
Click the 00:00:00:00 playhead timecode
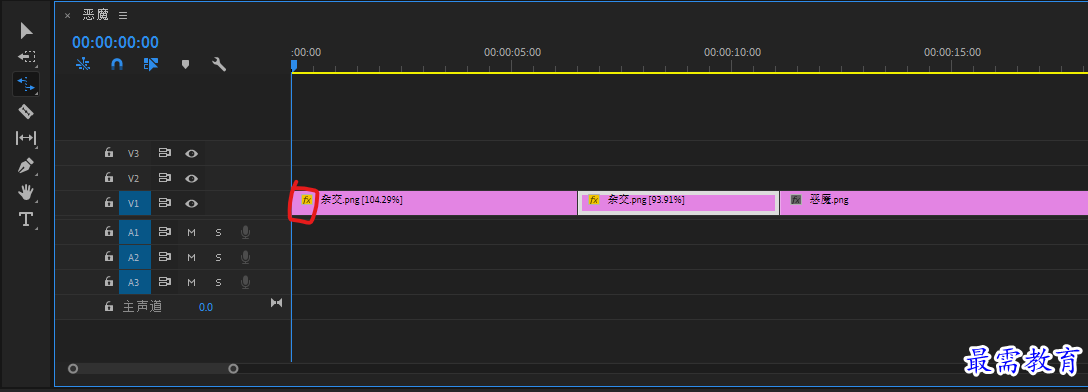coord(115,43)
